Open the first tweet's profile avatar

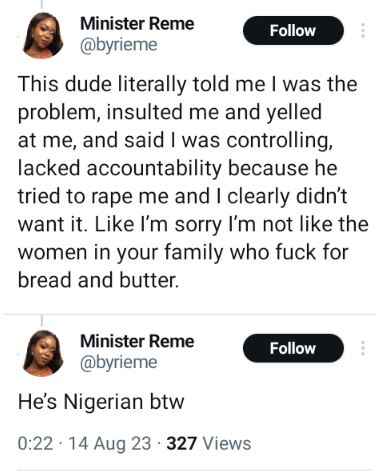pyautogui.click(x=43, y=34)
